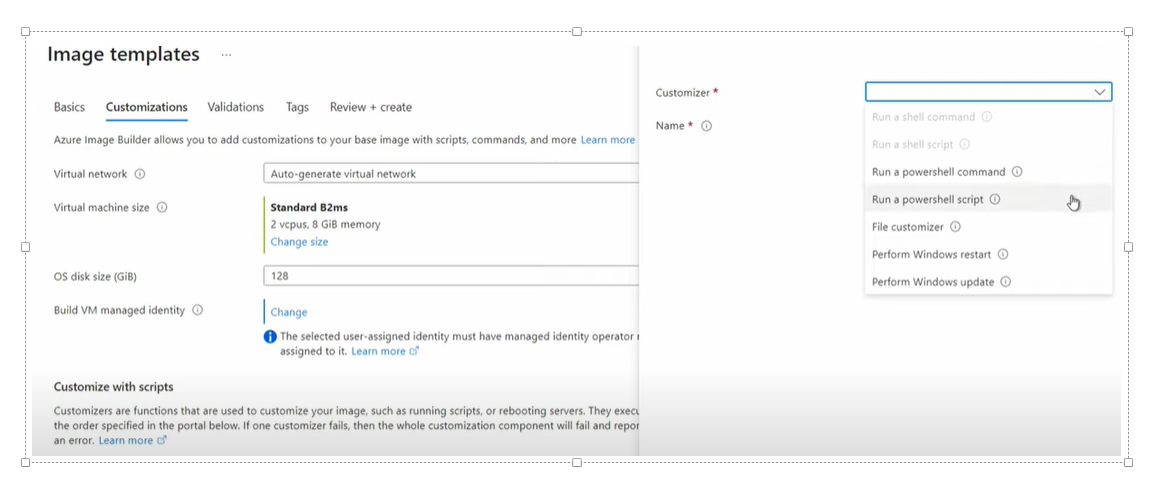
Task: Open Learn more link after Azure Image Builder description
Action: coord(607,140)
